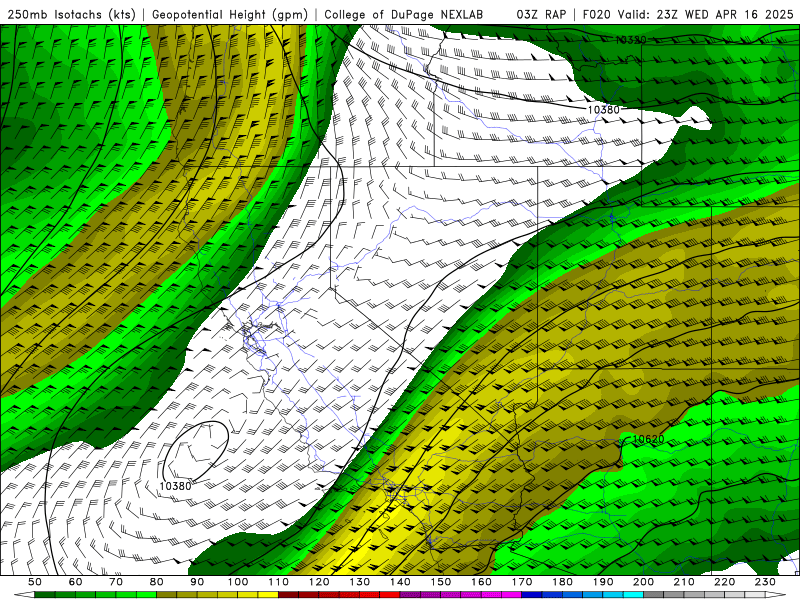Viewport: 800px width, 600px height.
Task: Select the cyan swatch ending at 200
Action: coord(633,595)
